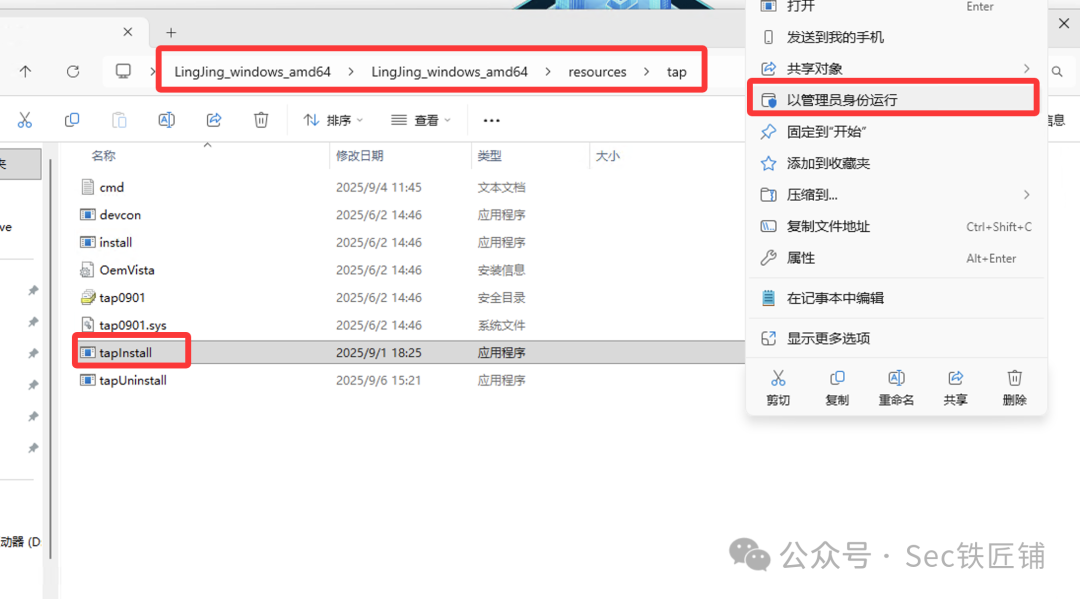
Task: Select the Copy icon in the toolbar
Action: click(71, 120)
